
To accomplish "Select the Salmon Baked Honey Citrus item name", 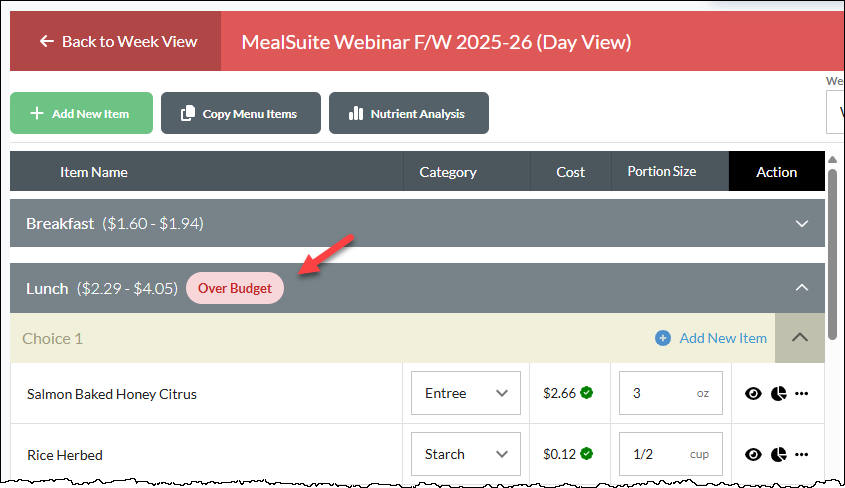I will [x=112, y=394].
